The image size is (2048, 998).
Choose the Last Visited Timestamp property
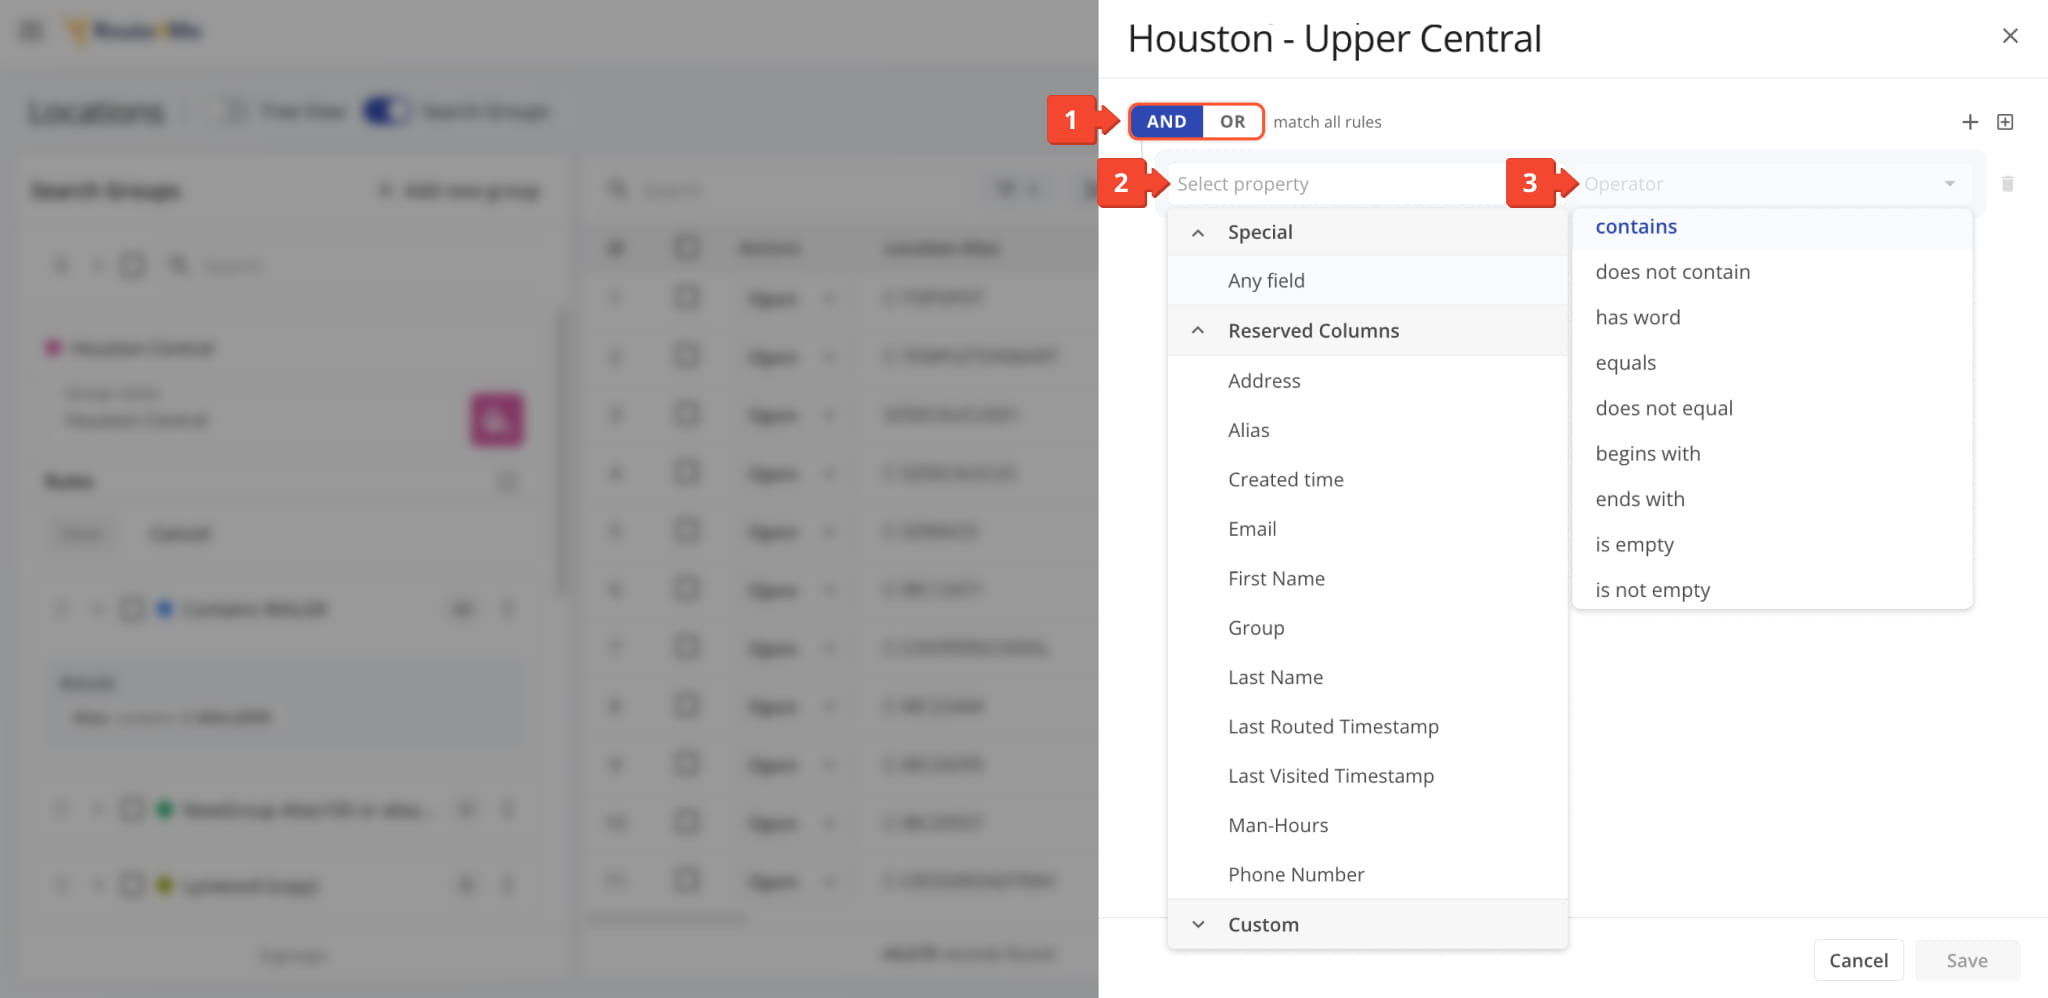click(x=1367, y=776)
